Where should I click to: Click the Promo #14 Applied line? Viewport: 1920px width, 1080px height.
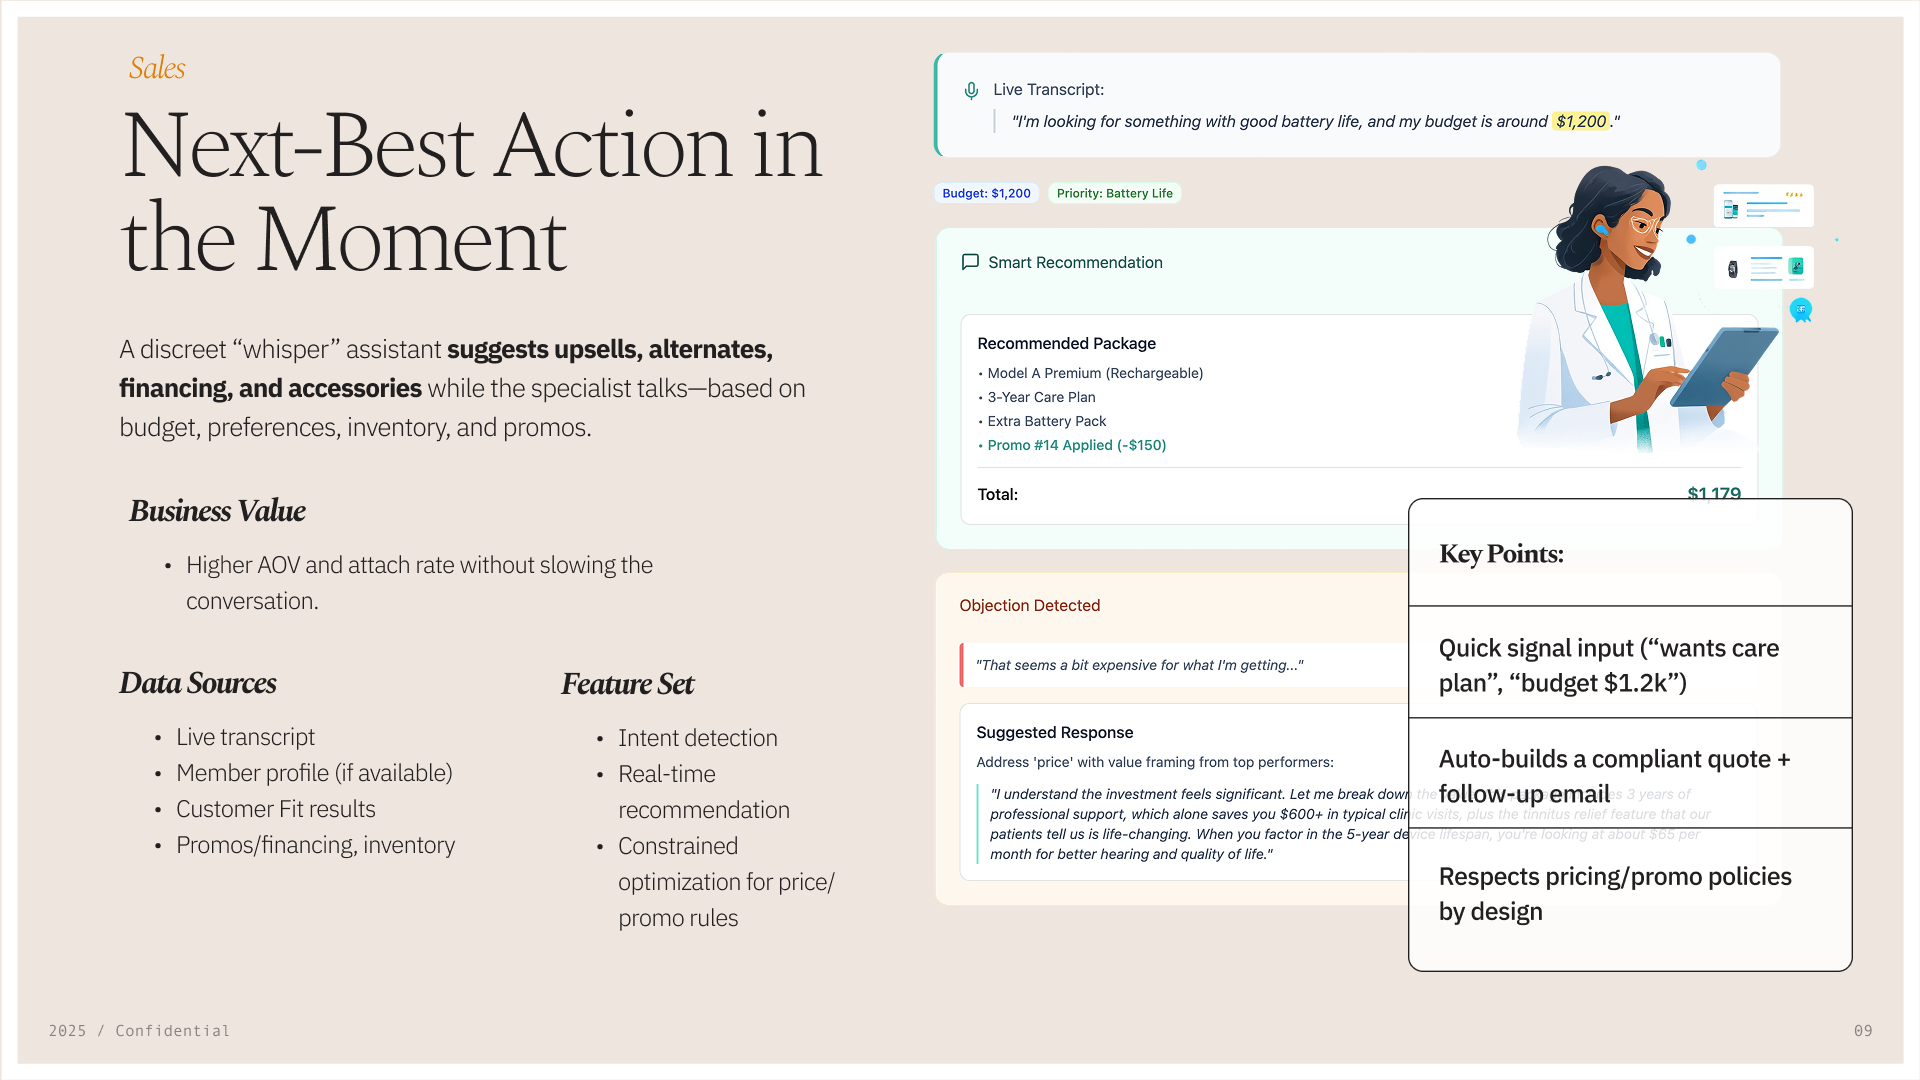[1076, 445]
